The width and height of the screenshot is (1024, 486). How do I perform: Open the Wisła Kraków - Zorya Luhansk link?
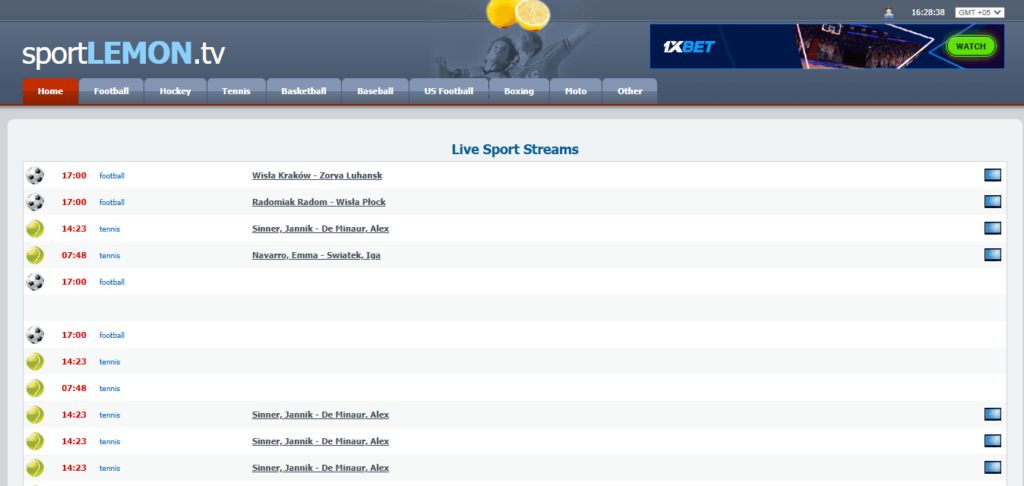tap(317, 176)
